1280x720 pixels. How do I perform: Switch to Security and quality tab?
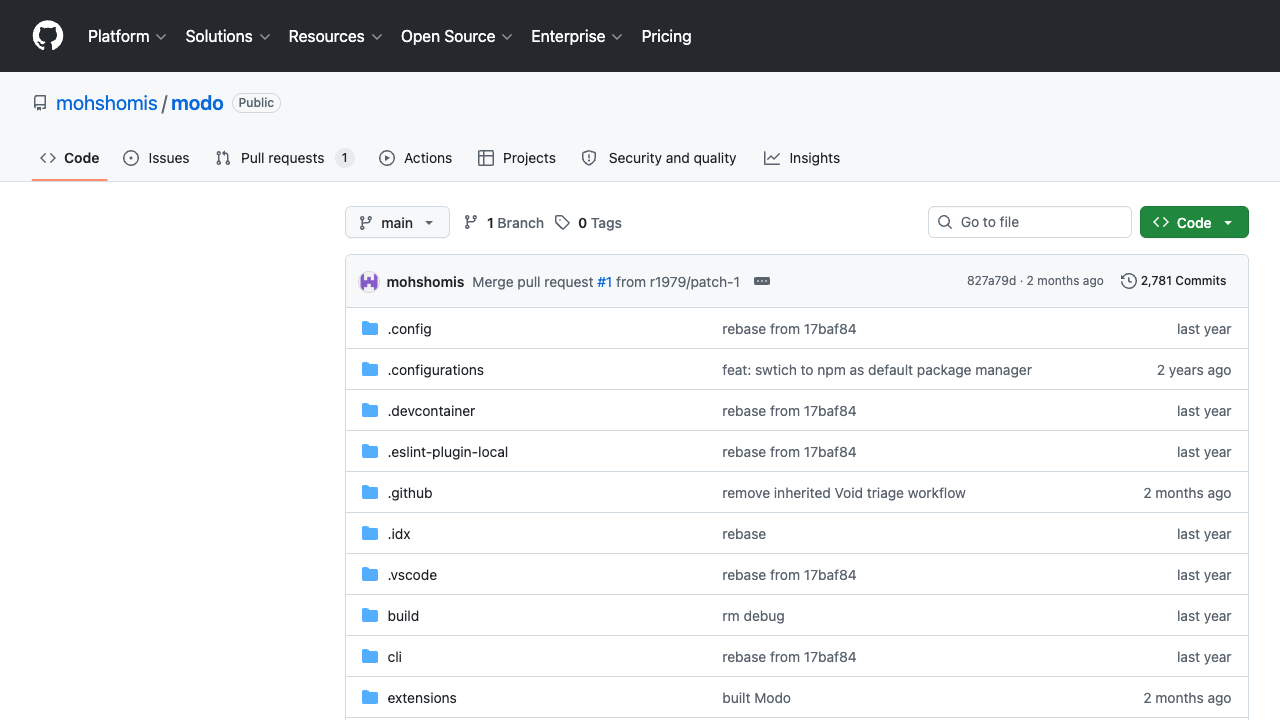tap(659, 158)
